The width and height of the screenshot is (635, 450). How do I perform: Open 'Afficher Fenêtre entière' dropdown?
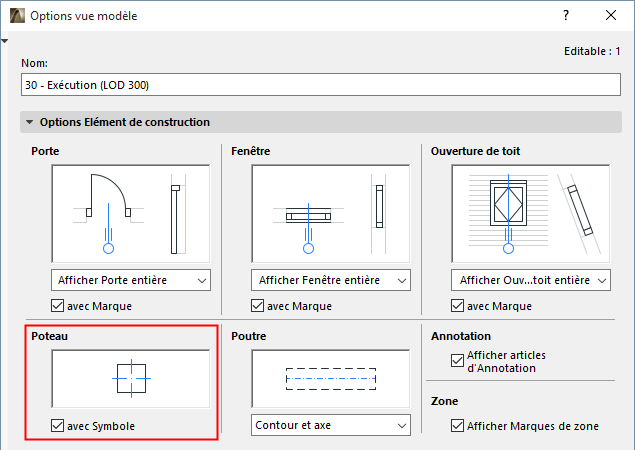pos(330,280)
